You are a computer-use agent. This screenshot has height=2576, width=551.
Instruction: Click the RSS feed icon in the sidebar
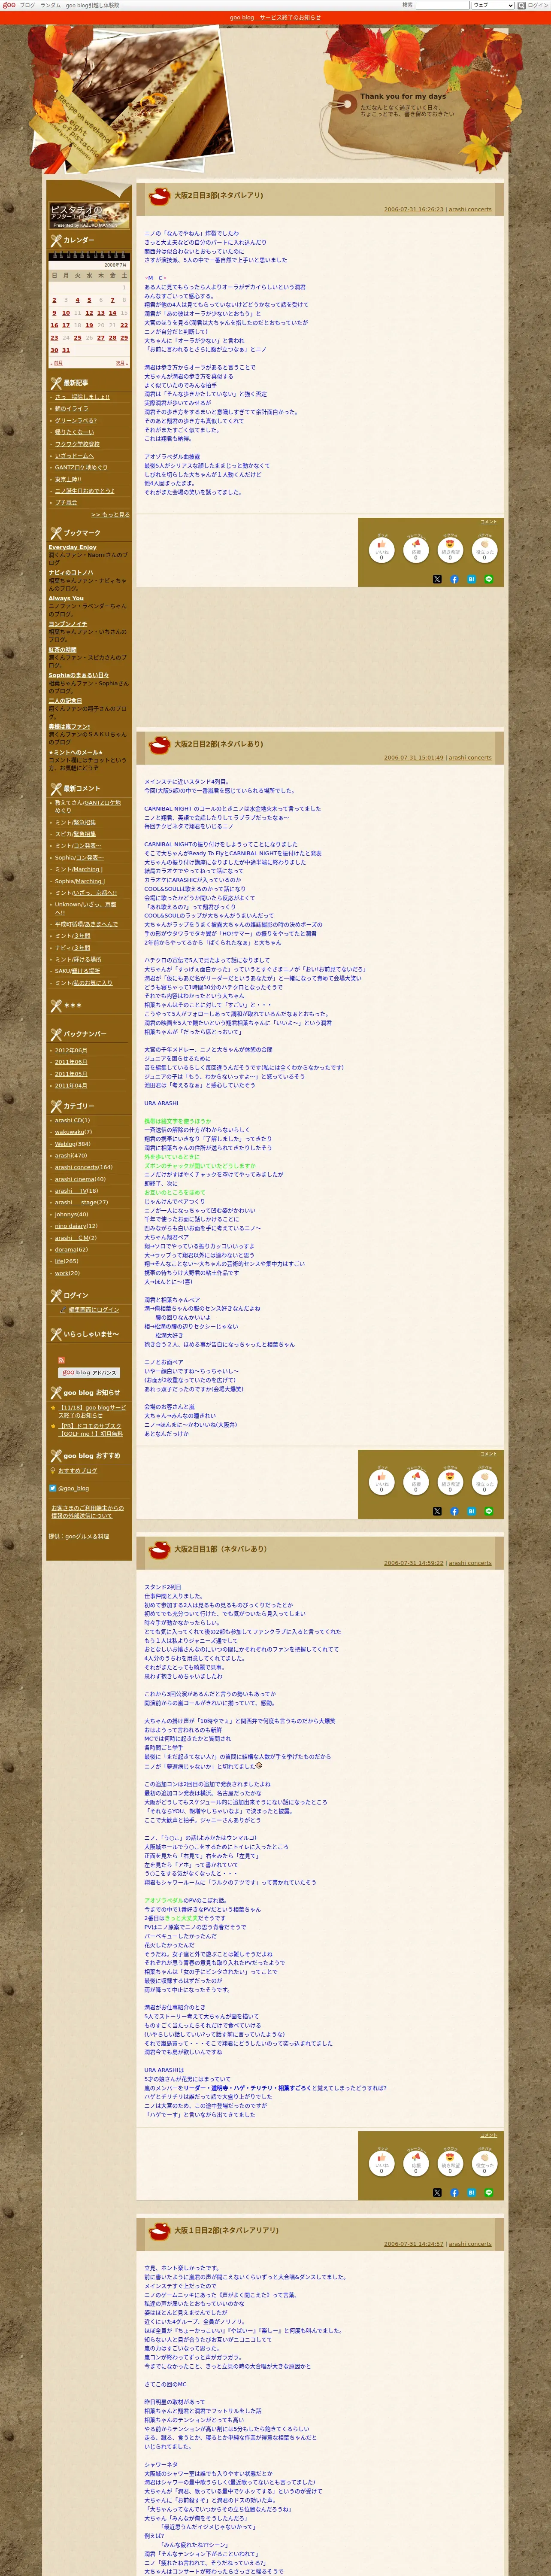61,1360
